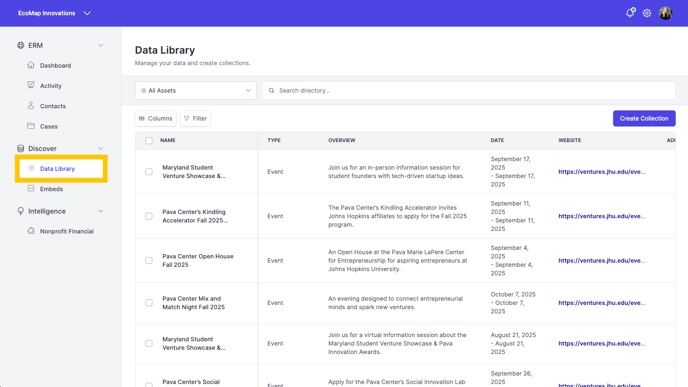Open website link for Kindling Accelerator row

(602, 216)
